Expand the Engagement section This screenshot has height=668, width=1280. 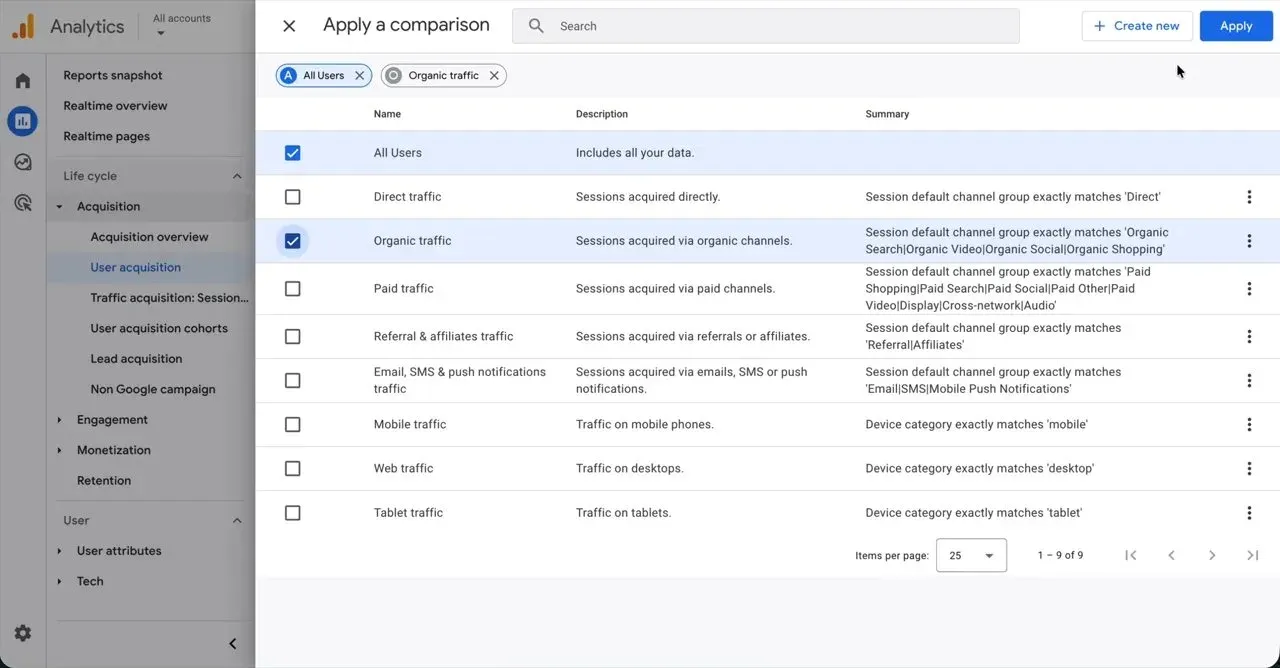[x=112, y=420]
